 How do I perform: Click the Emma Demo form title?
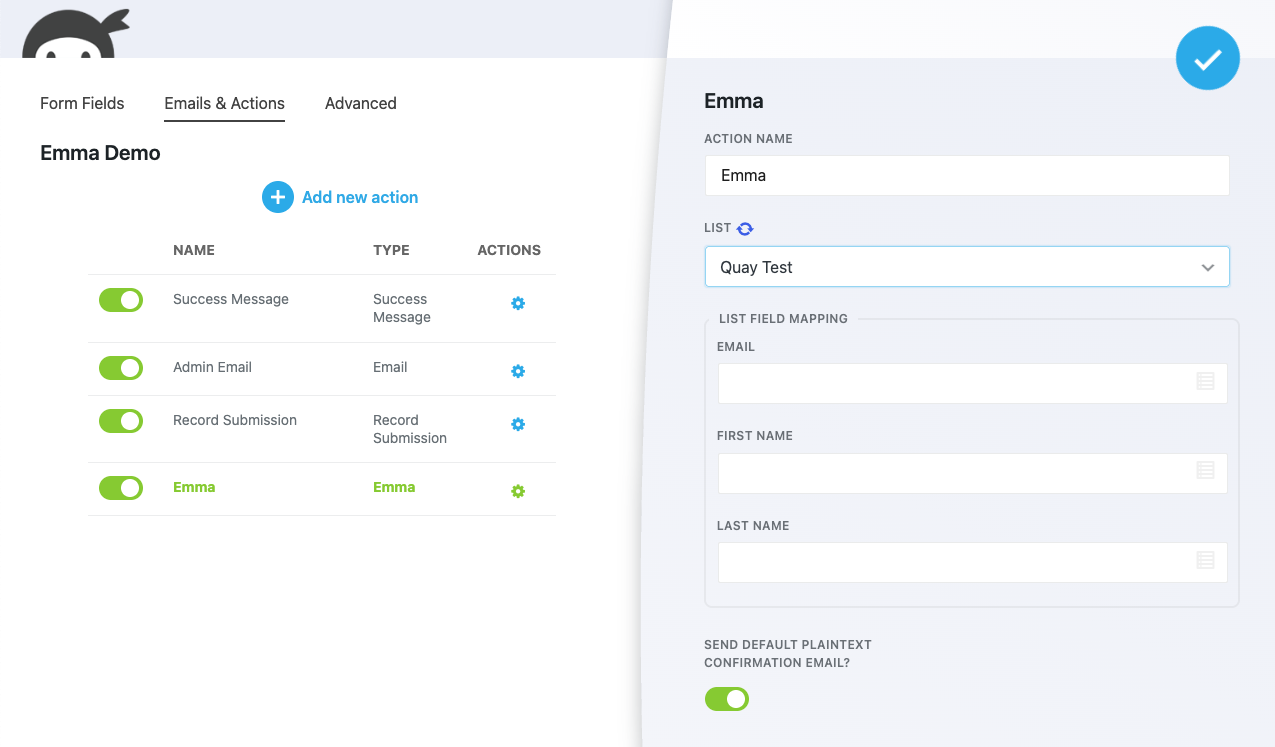(100, 153)
